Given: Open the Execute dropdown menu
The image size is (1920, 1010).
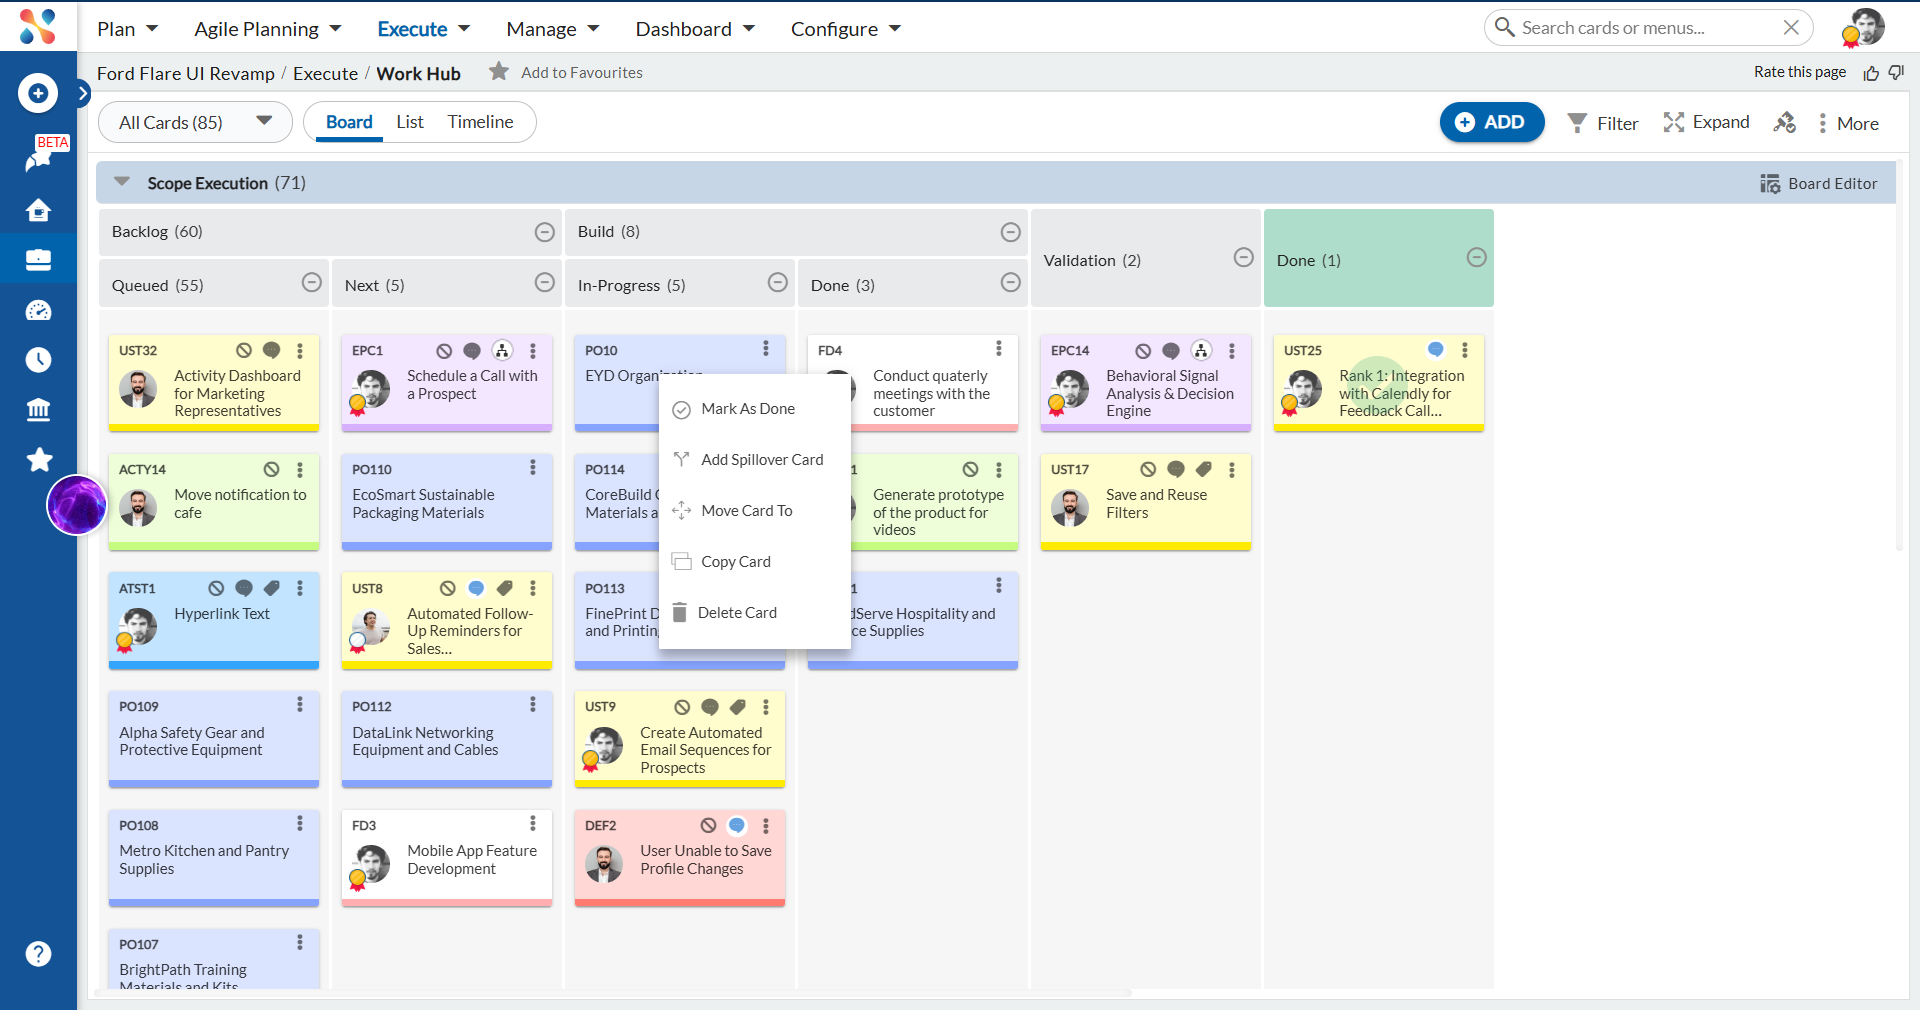Looking at the screenshot, I should pos(423,29).
